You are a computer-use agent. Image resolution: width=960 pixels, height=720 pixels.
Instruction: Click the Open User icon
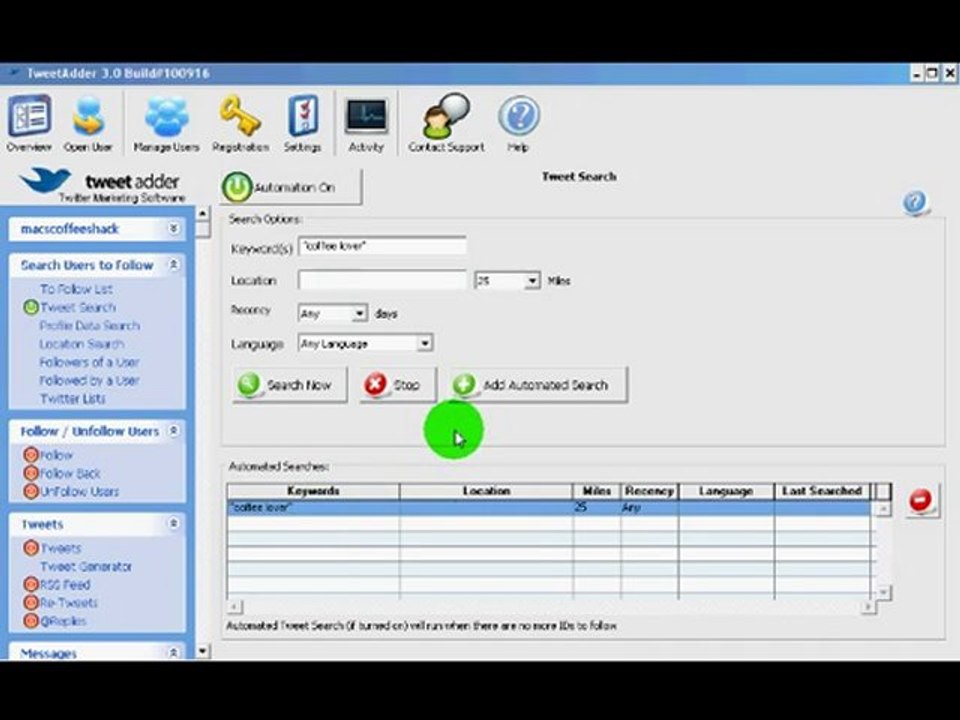tap(88, 122)
